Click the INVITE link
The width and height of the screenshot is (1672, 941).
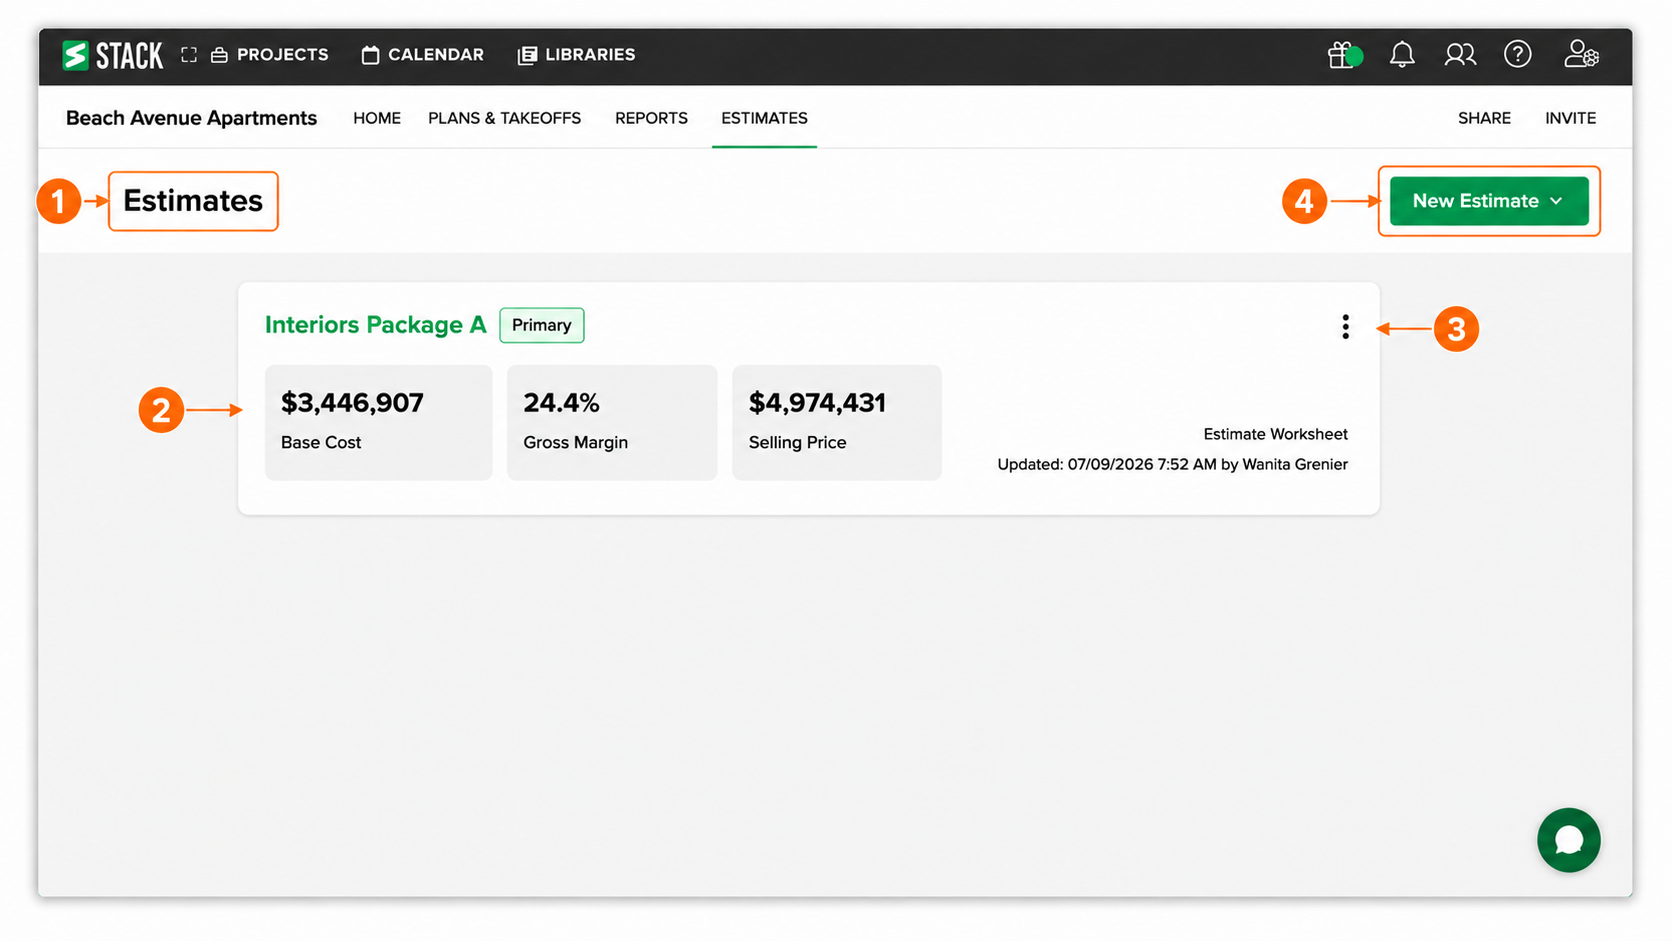(1570, 118)
